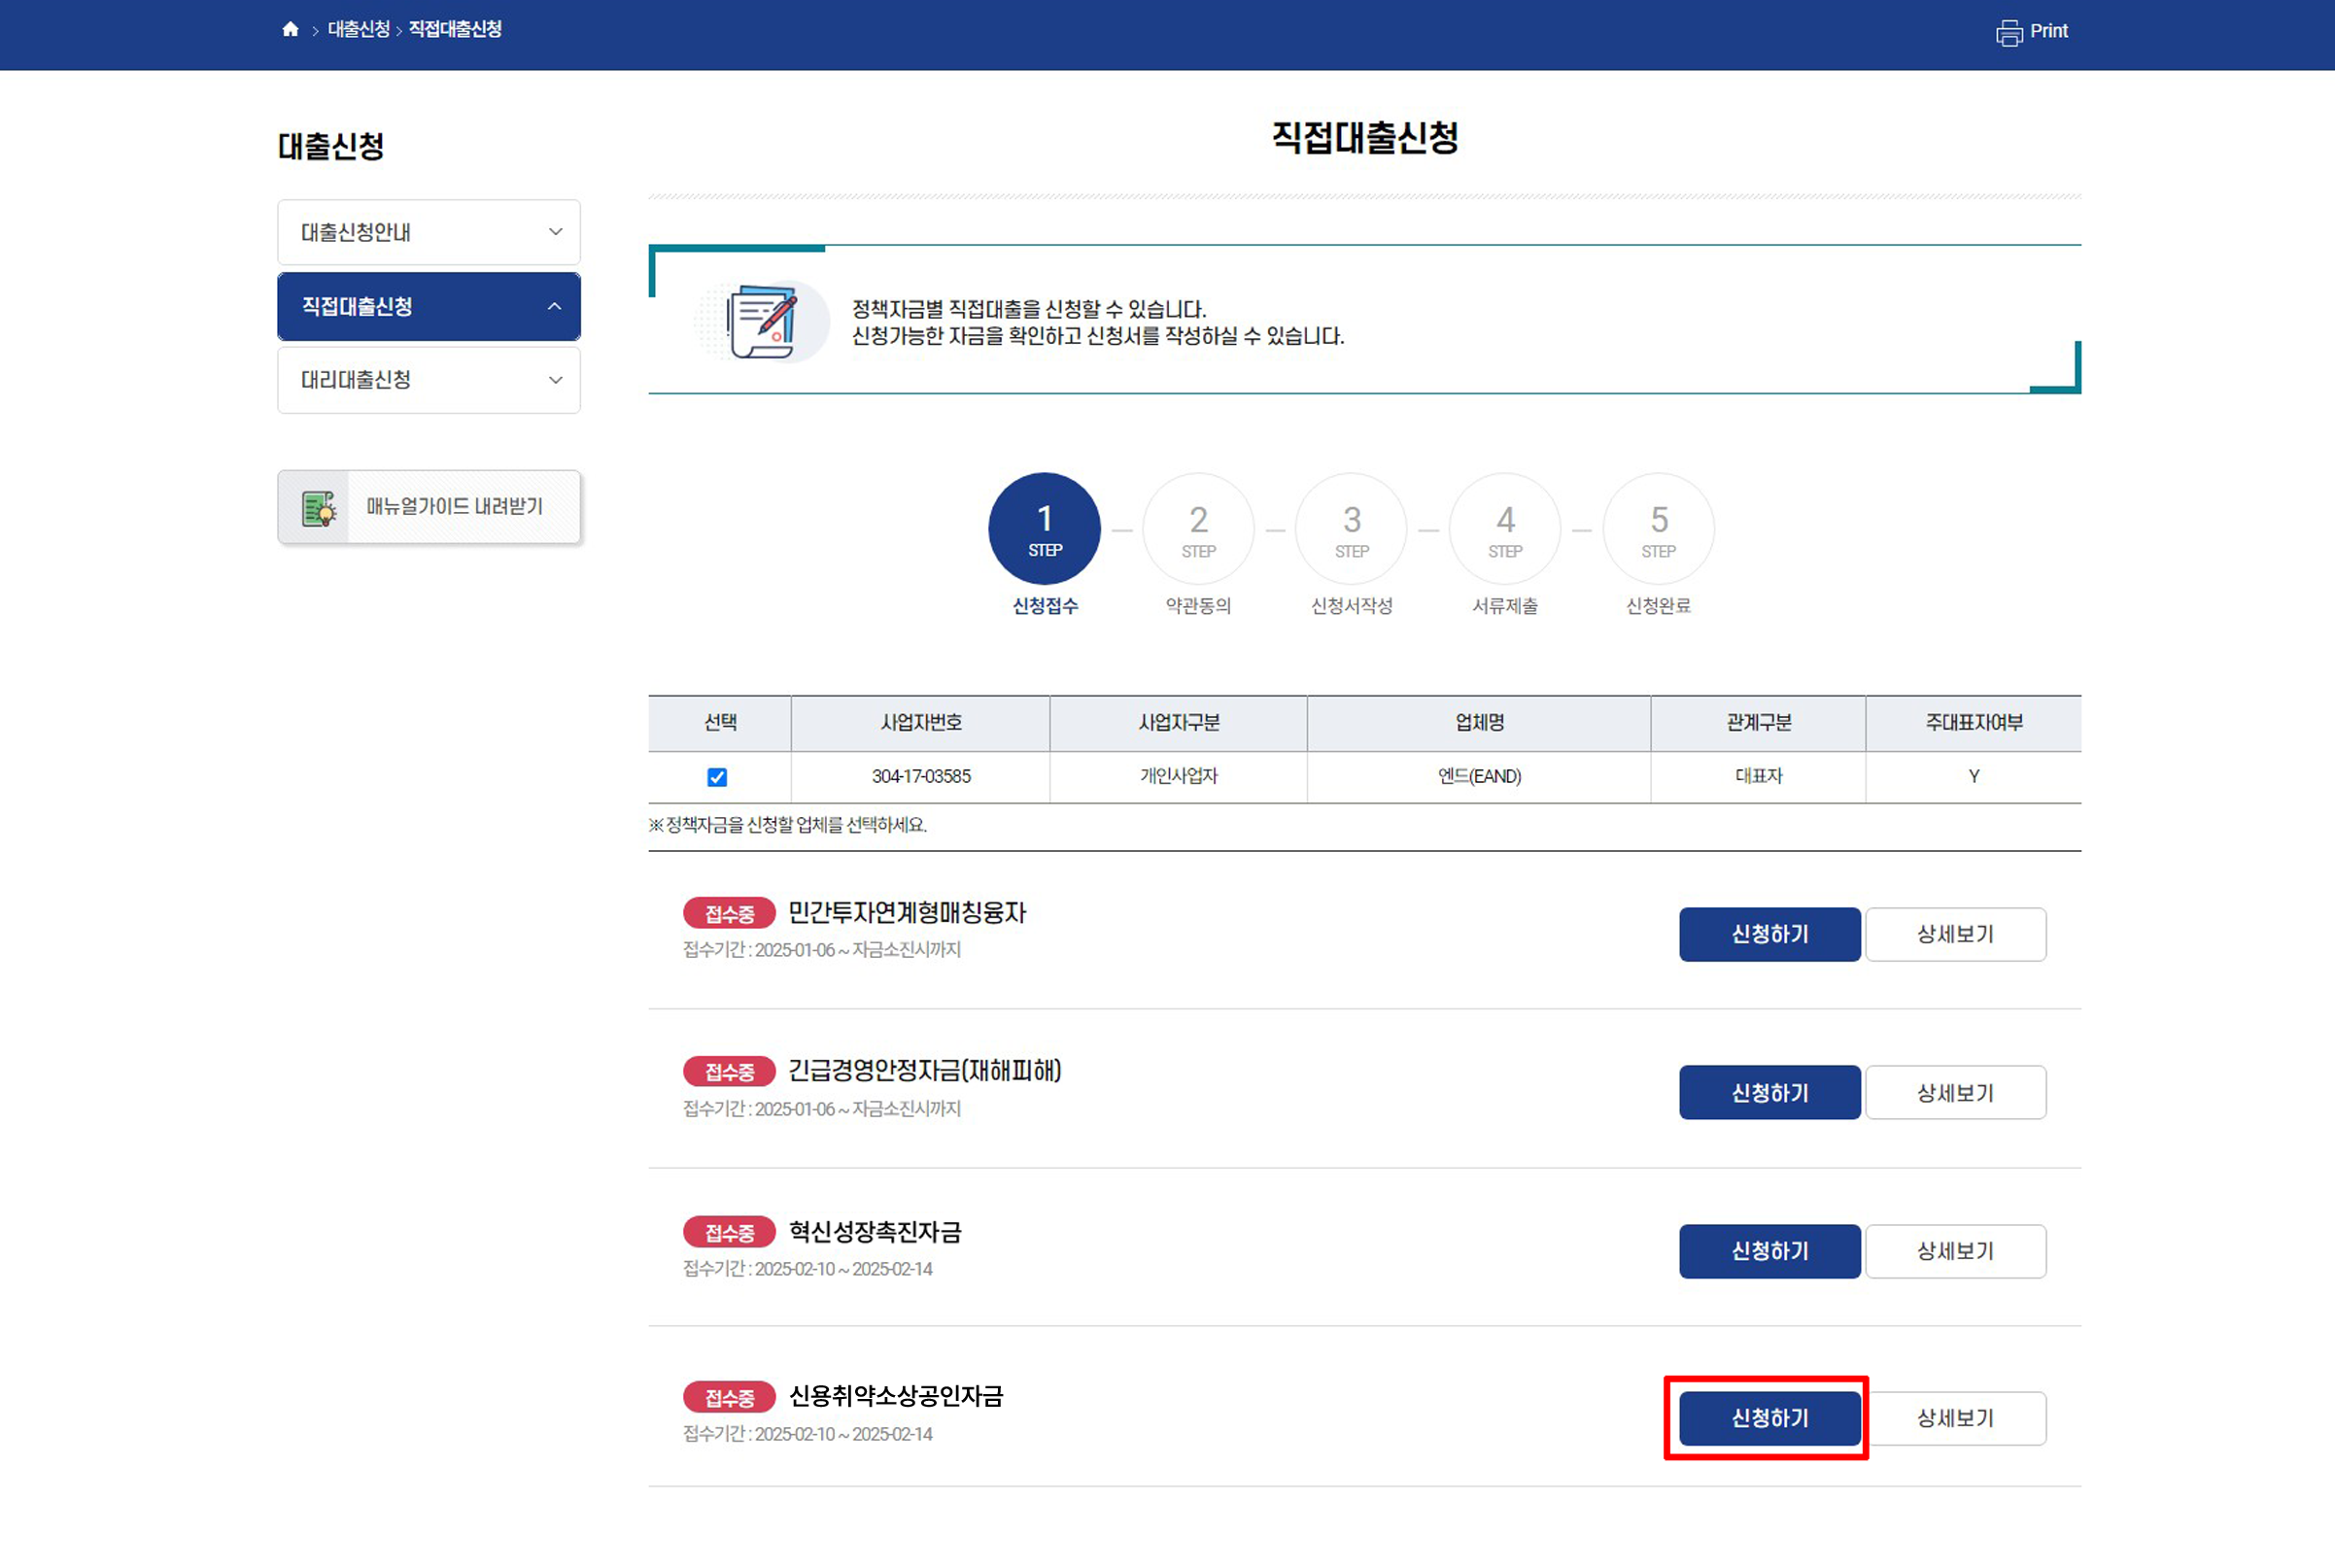View details of 혁신성장촉진자금
This screenshot has height=1568, width=2335.
pos(1955,1251)
